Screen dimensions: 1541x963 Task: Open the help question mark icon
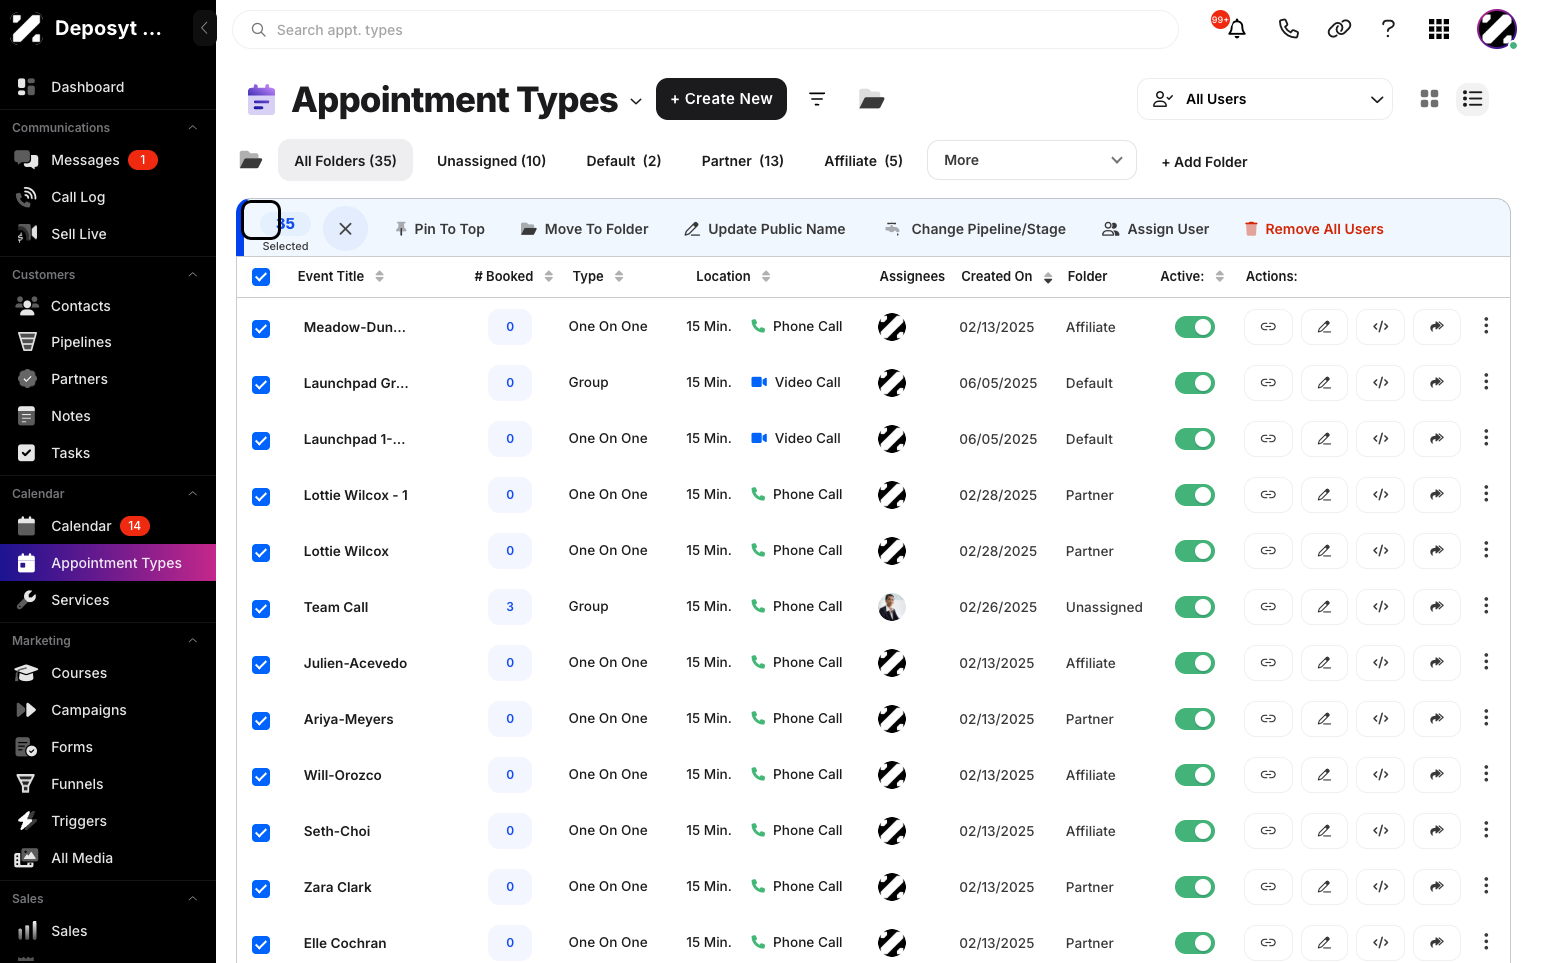pos(1388,29)
